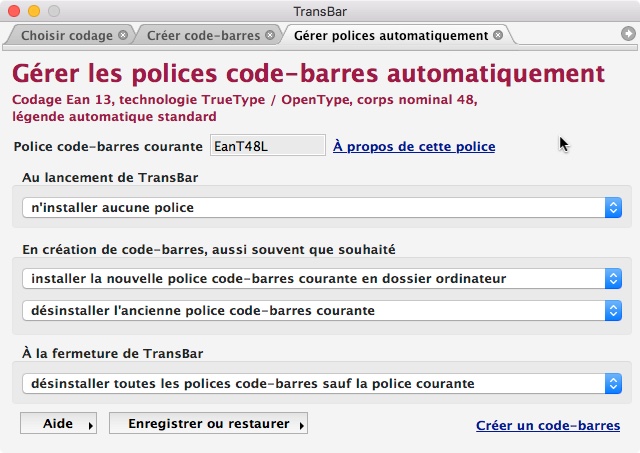The image size is (640, 453).
Task: Follow the Créer un code-barres link
Action: [x=547, y=426]
